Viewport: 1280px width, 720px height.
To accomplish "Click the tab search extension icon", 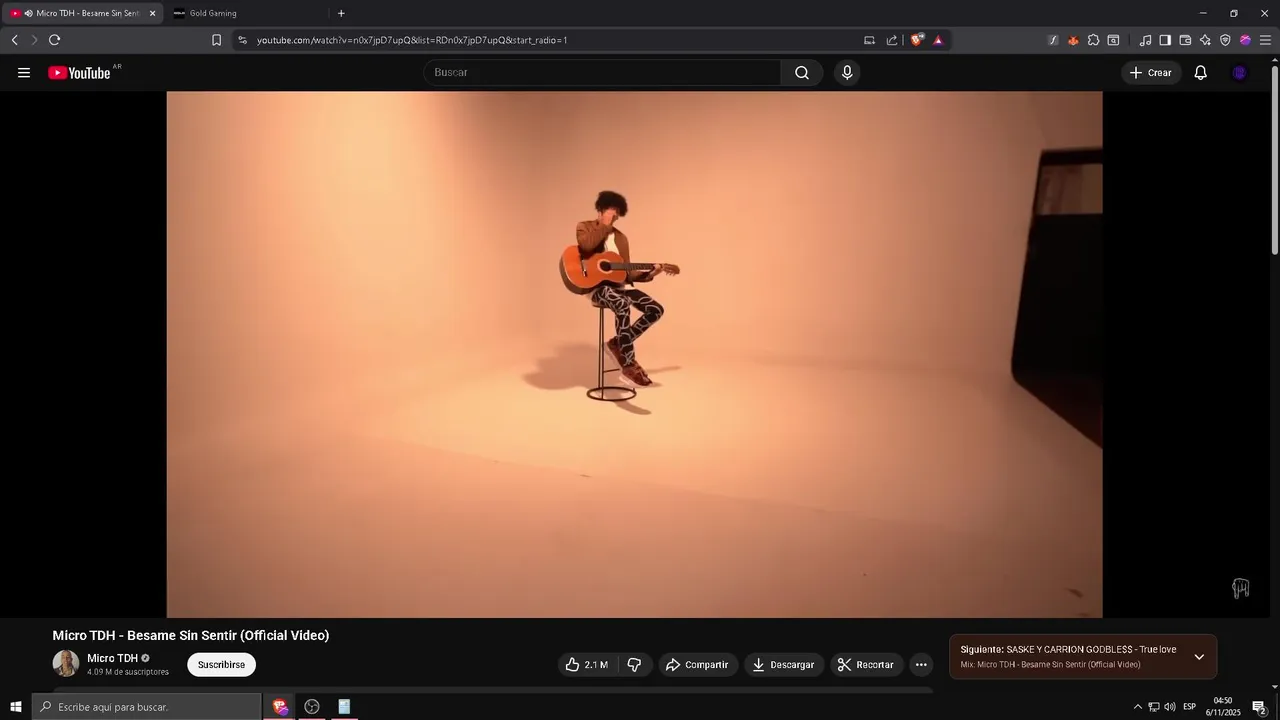I will click(x=1113, y=40).
